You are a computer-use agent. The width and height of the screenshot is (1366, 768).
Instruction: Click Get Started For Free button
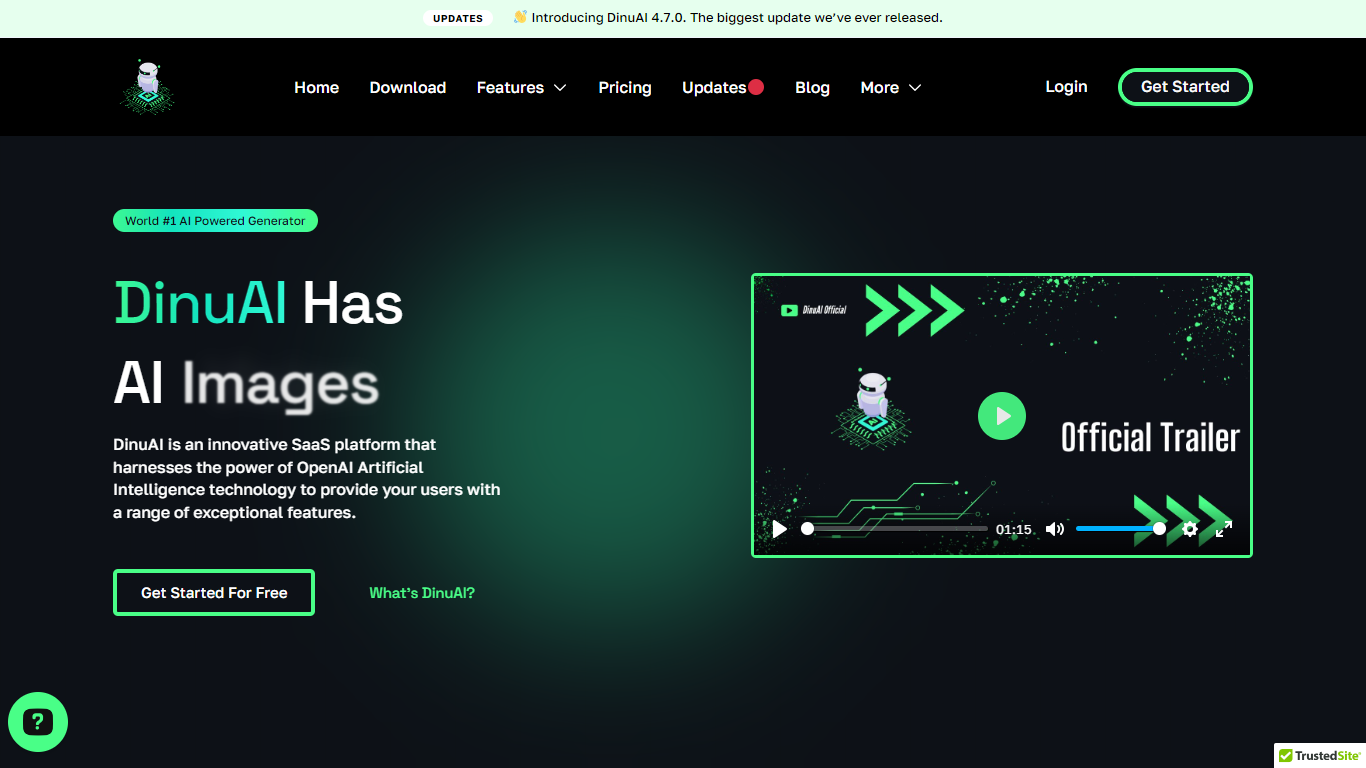[x=214, y=593]
